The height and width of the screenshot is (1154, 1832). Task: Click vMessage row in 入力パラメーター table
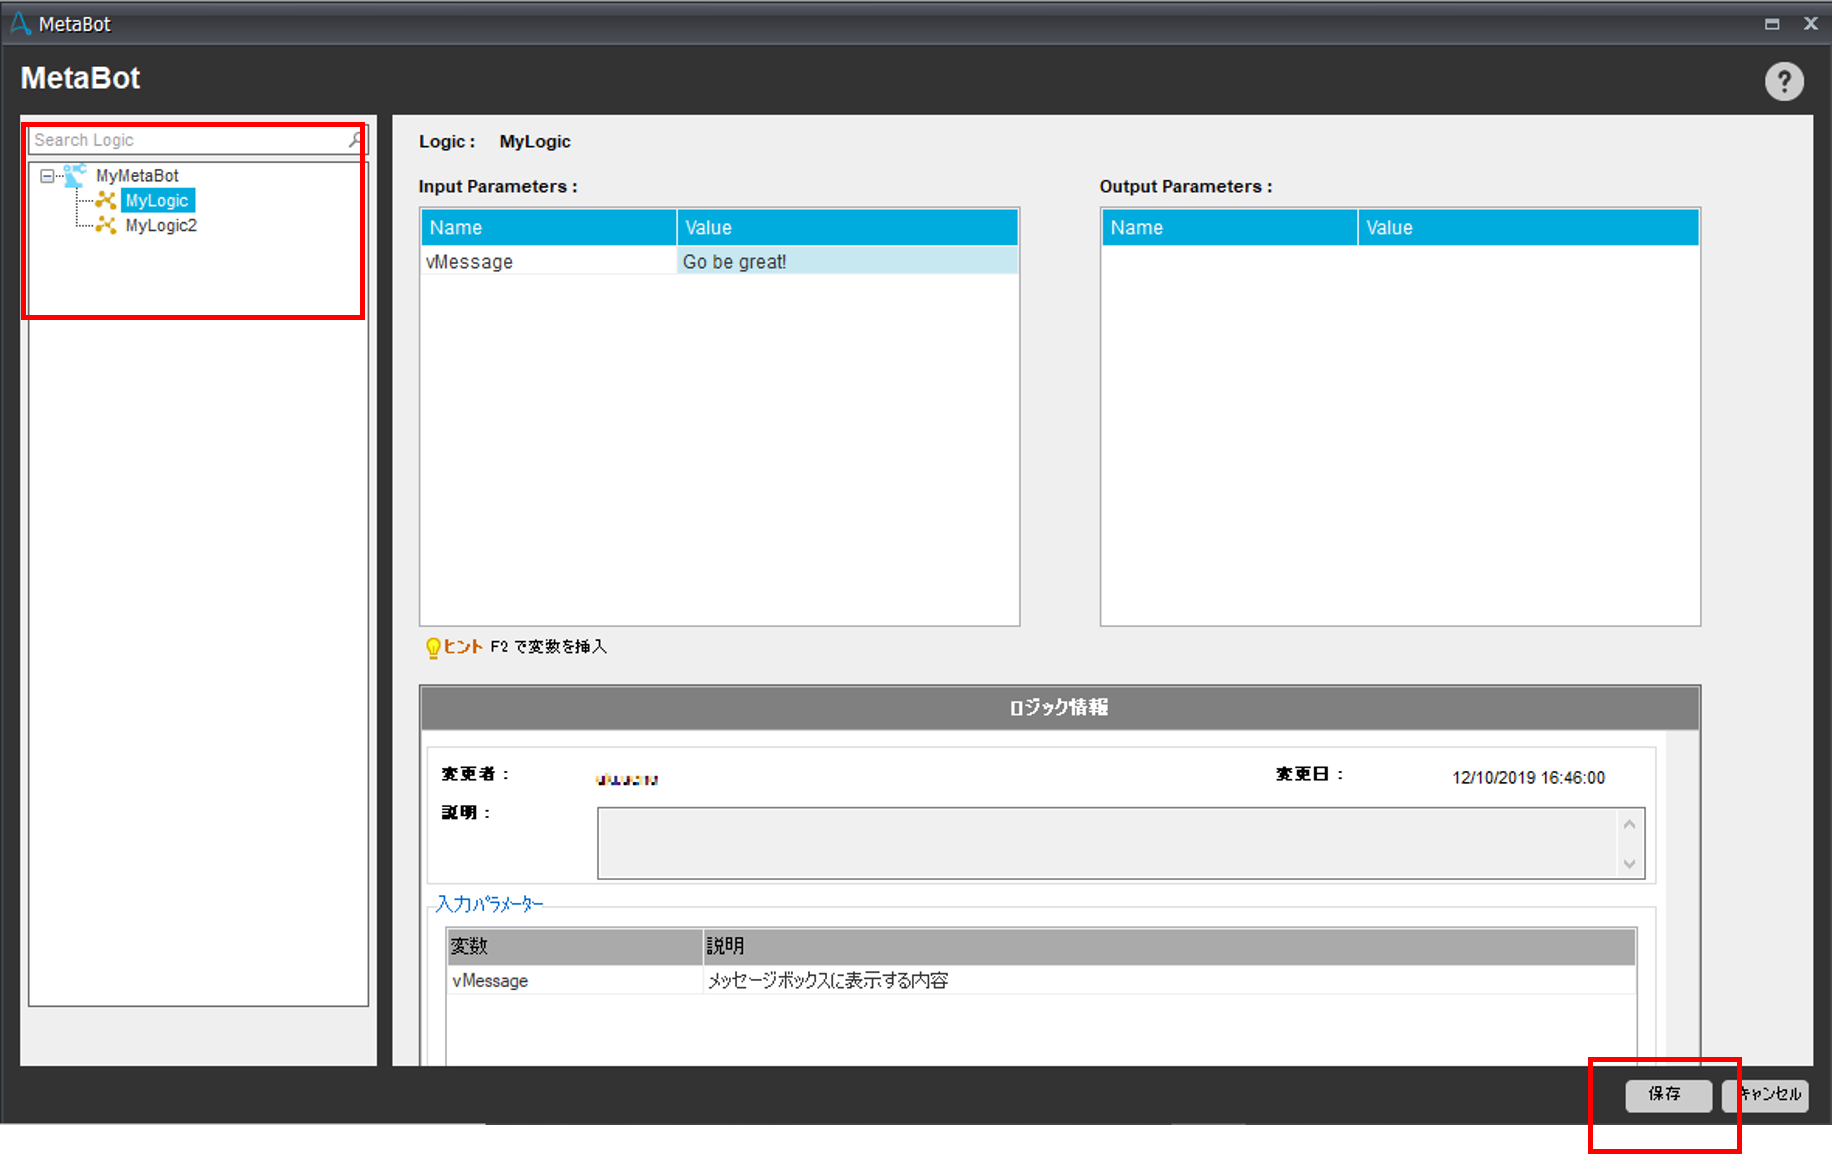pyautogui.click(x=1041, y=980)
